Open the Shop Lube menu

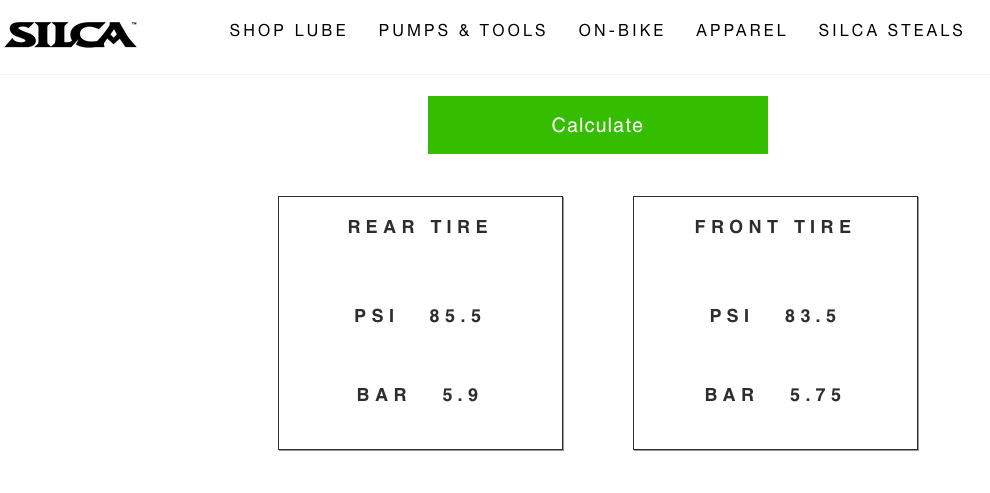tap(288, 31)
